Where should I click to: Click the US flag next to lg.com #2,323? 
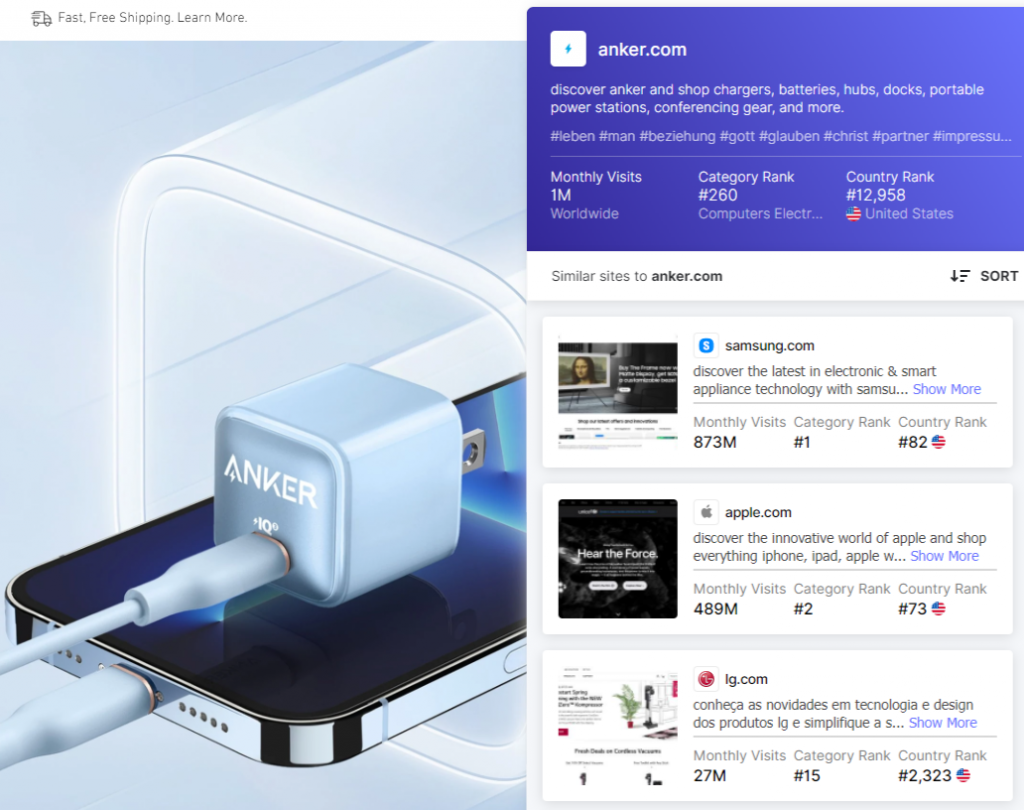click(963, 775)
